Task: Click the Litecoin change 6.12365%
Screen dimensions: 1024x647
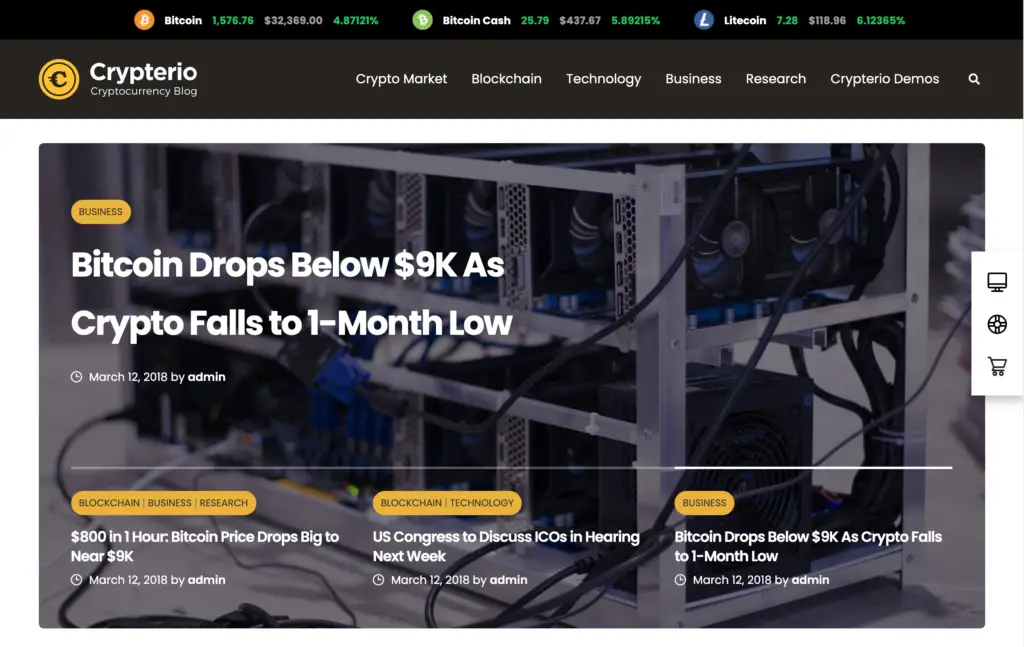Action: coord(880,20)
